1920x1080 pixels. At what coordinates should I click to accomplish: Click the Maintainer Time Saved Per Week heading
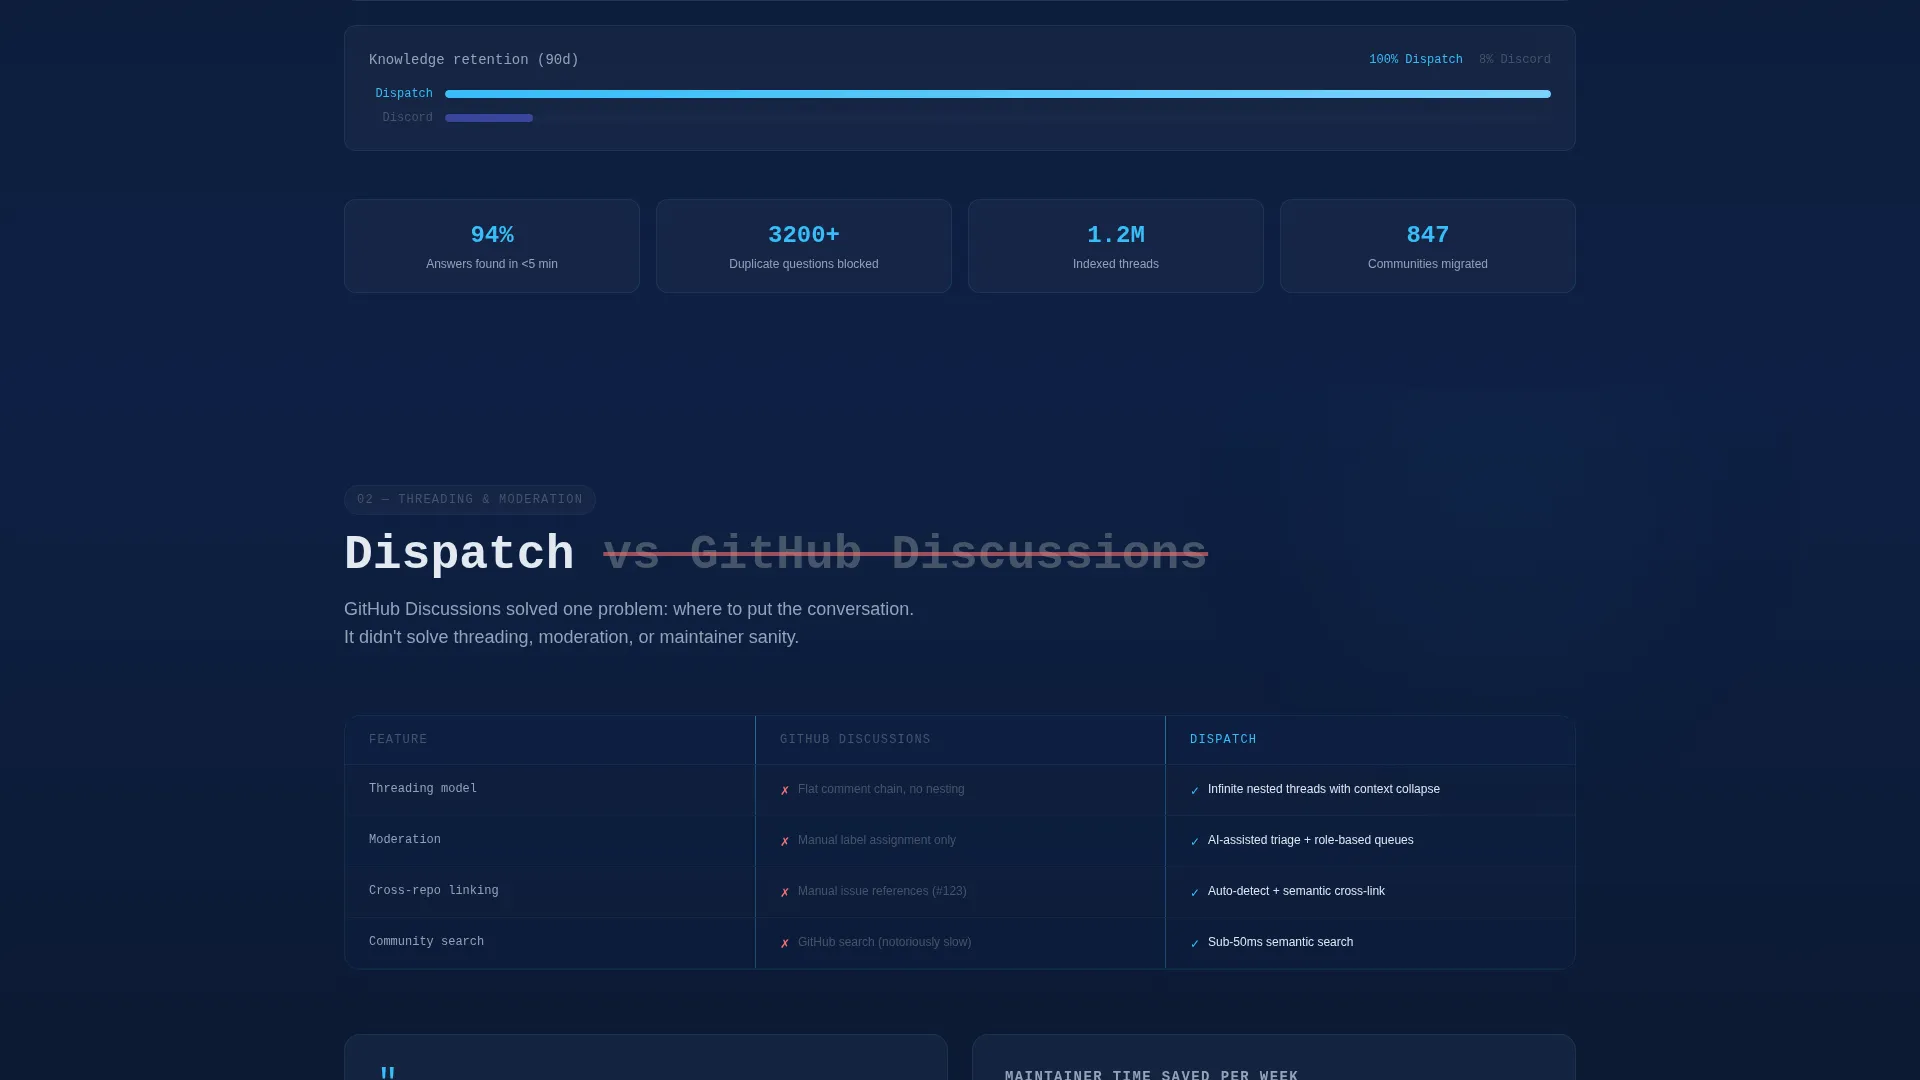pyautogui.click(x=1151, y=1074)
